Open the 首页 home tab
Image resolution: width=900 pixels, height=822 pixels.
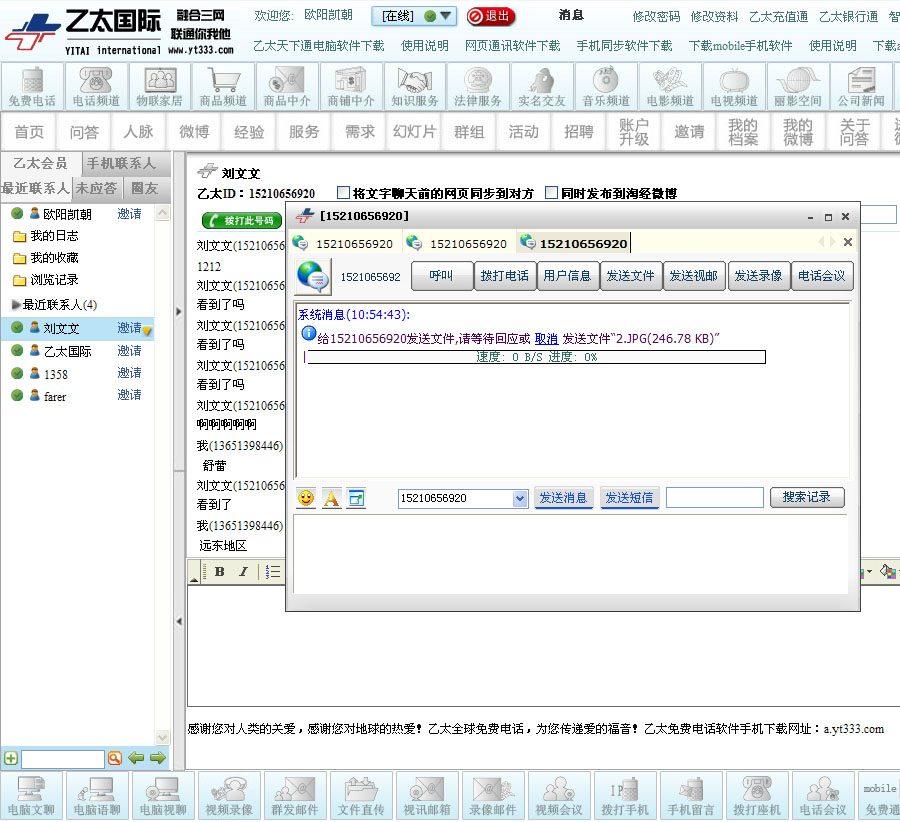tap(29, 132)
